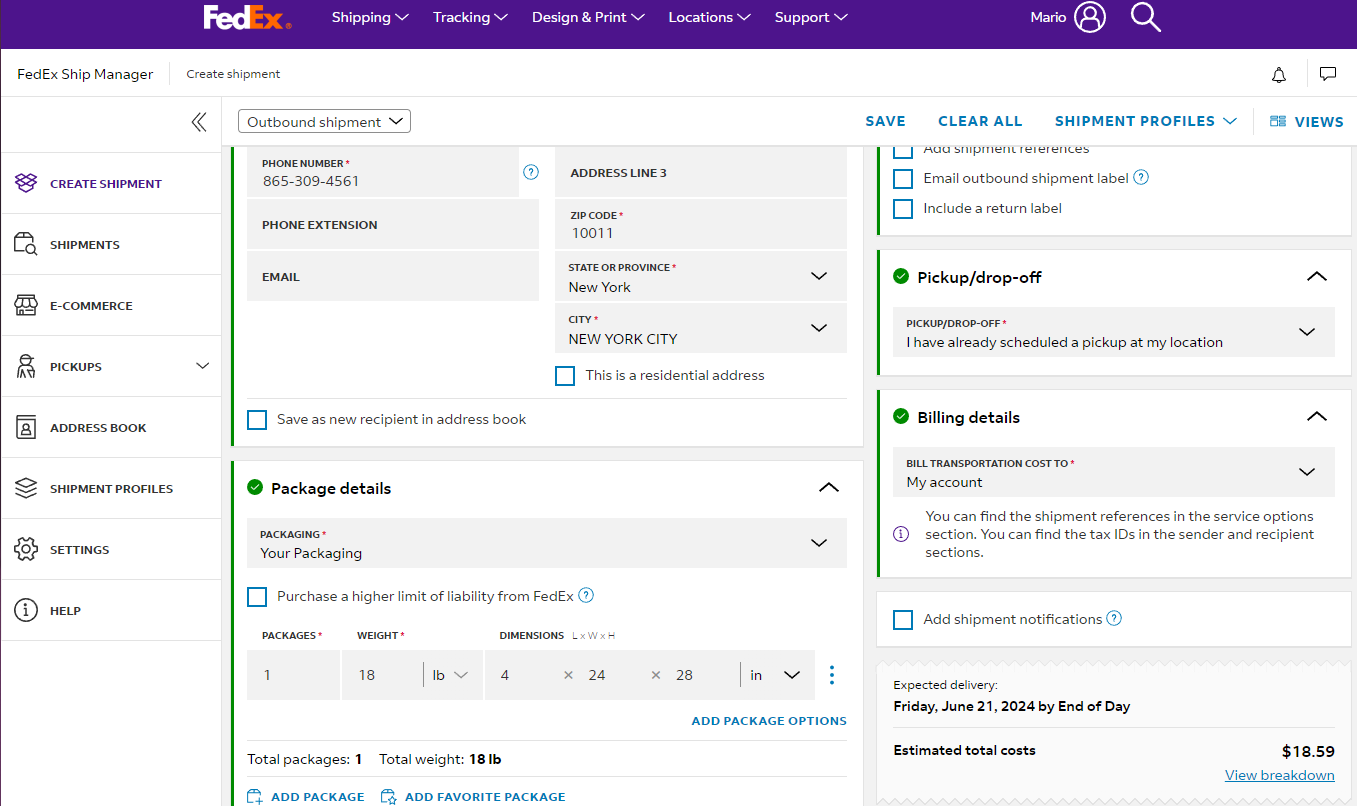This screenshot has height=806, width=1357.
Task: Open the Packaging dropdown
Action: (547, 543)
